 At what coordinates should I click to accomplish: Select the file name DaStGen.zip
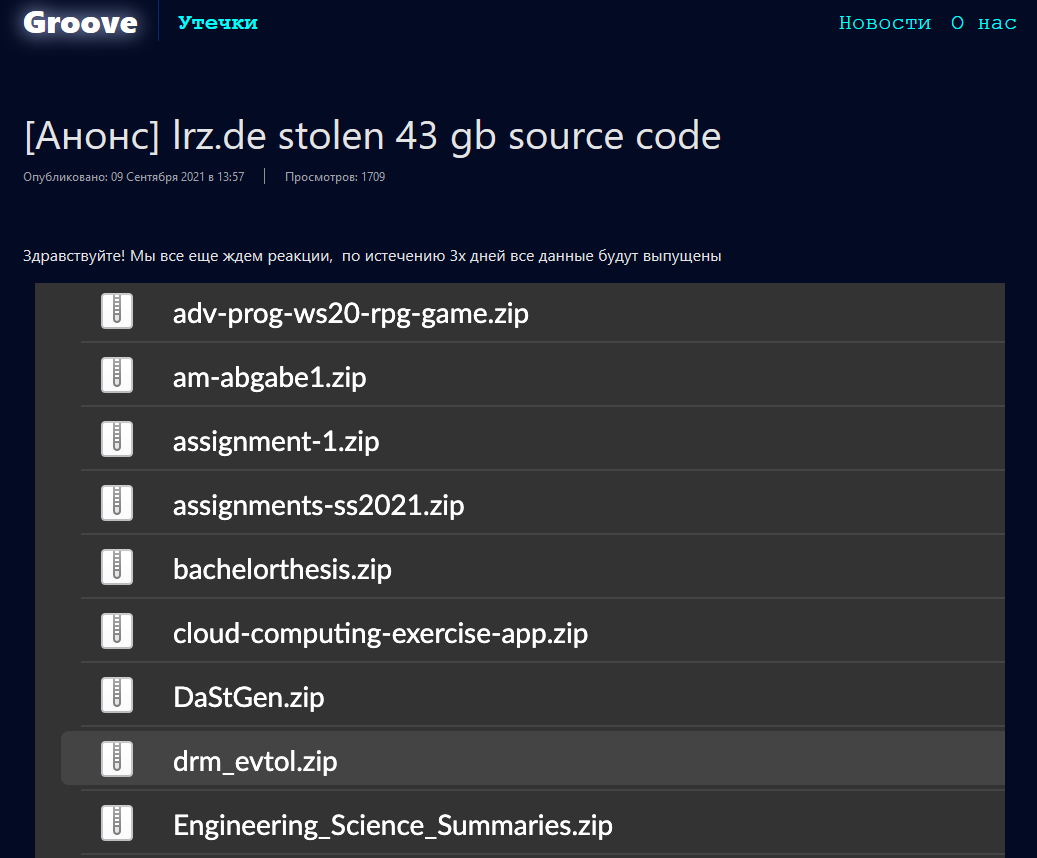249,697
